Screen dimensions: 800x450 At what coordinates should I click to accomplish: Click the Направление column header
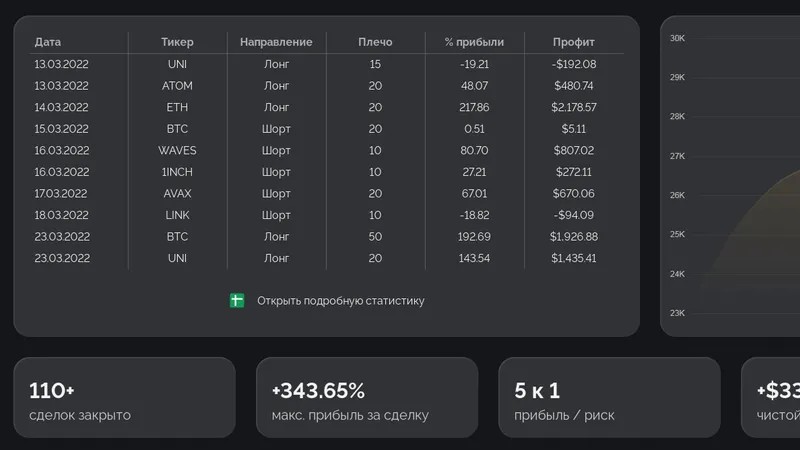coord(276,42)
